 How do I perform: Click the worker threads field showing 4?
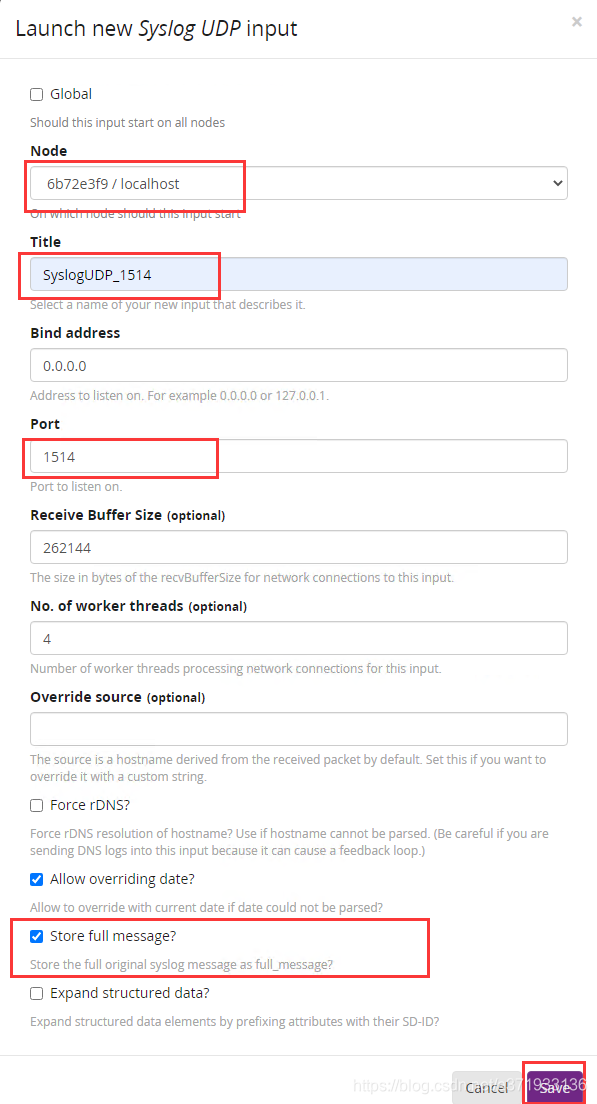tap(300, 638)
